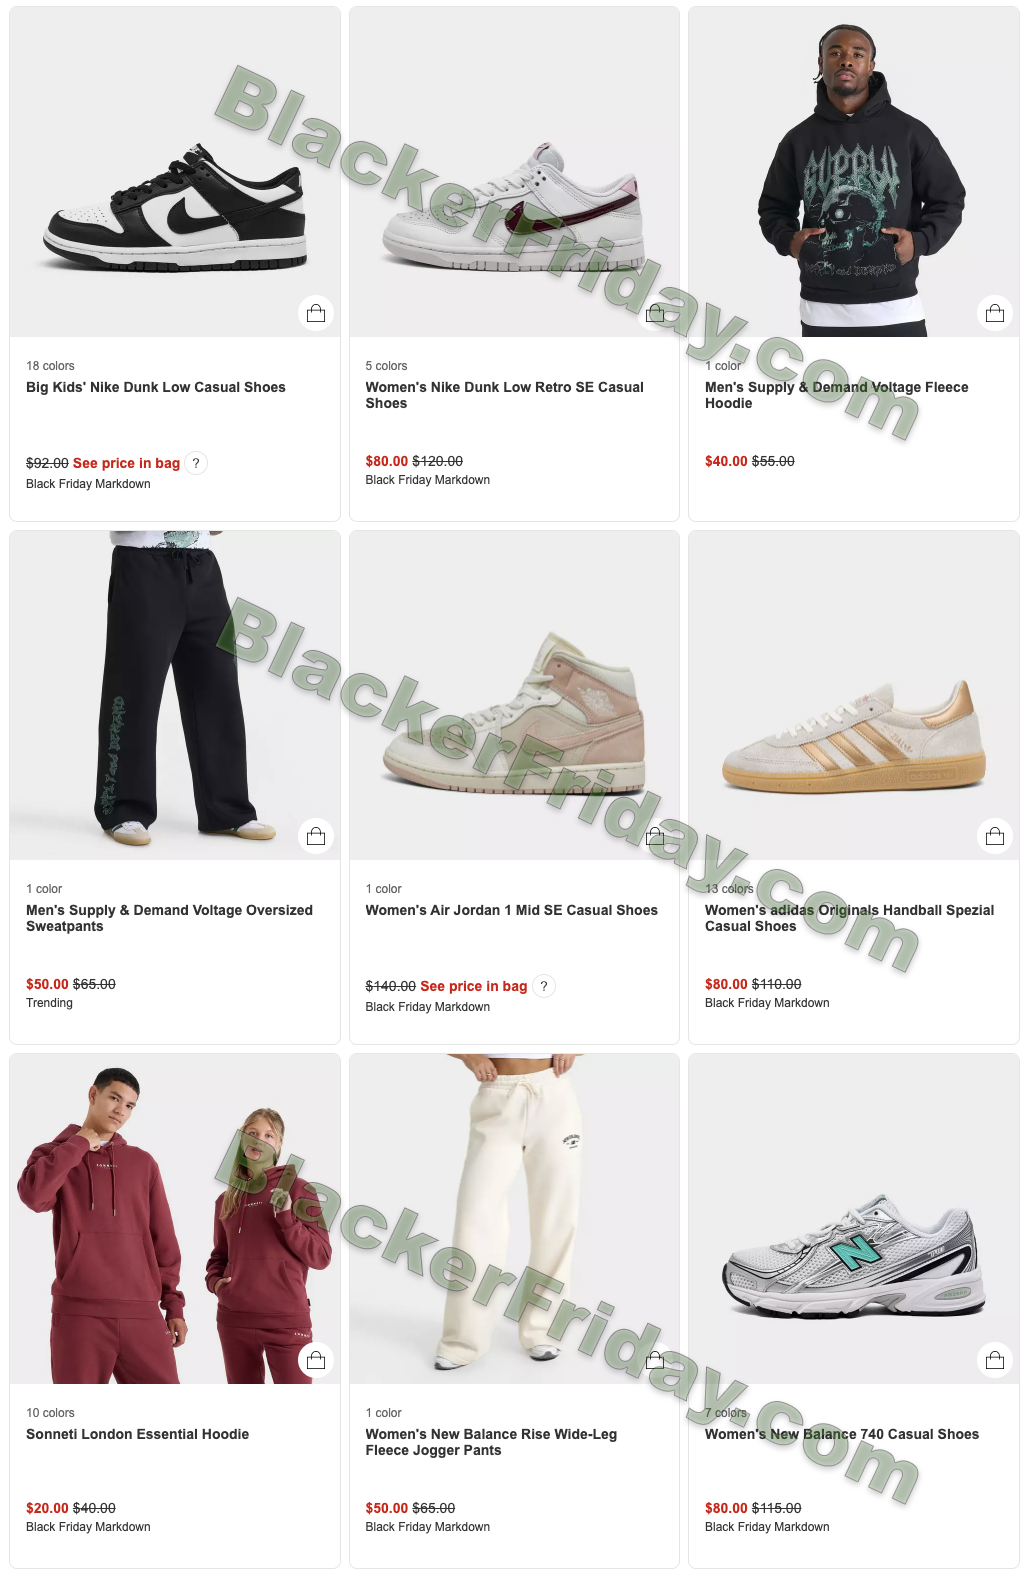Screen dimensions: 1026x1576
Task: Click bag icon on New Balance 740 shoes
Action: [x=995, y=1360]
